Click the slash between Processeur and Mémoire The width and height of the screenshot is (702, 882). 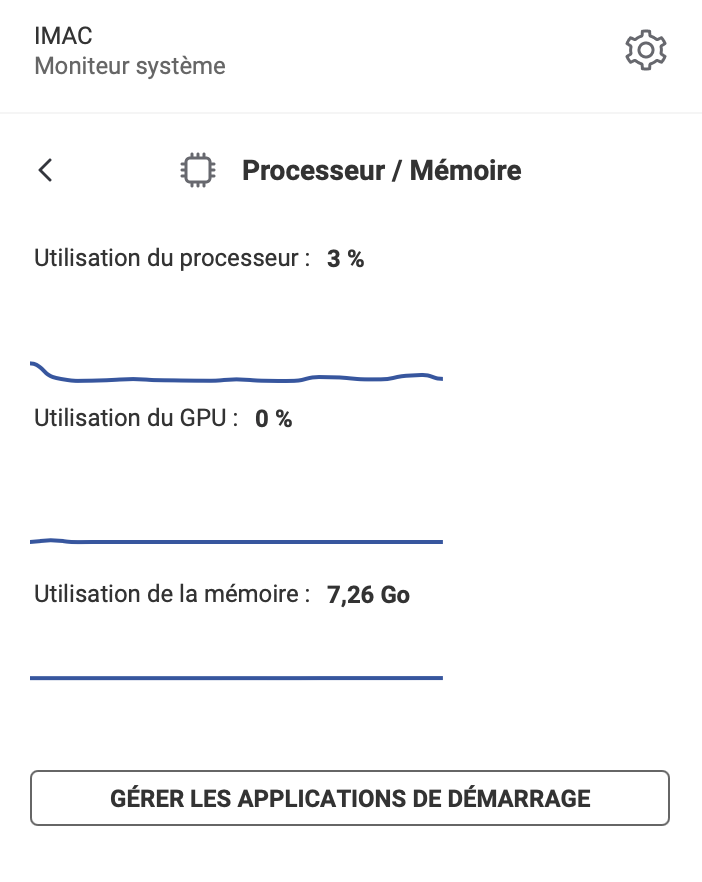(x=397, y=170)
